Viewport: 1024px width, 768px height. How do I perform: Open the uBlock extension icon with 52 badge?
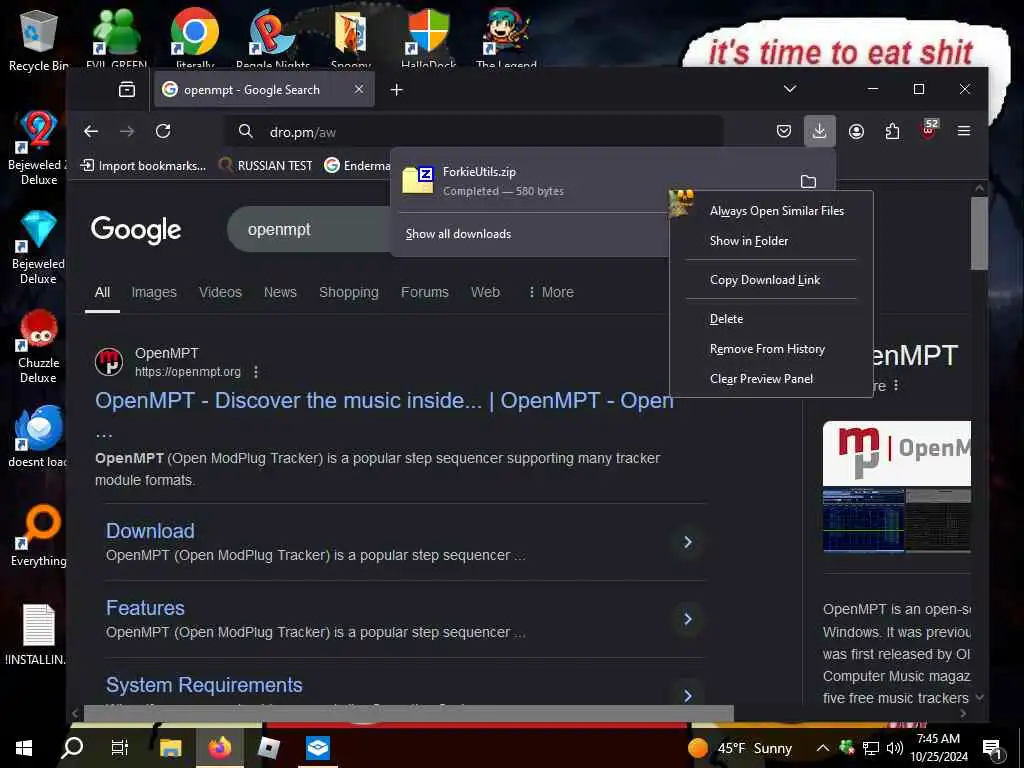[928, 129]
